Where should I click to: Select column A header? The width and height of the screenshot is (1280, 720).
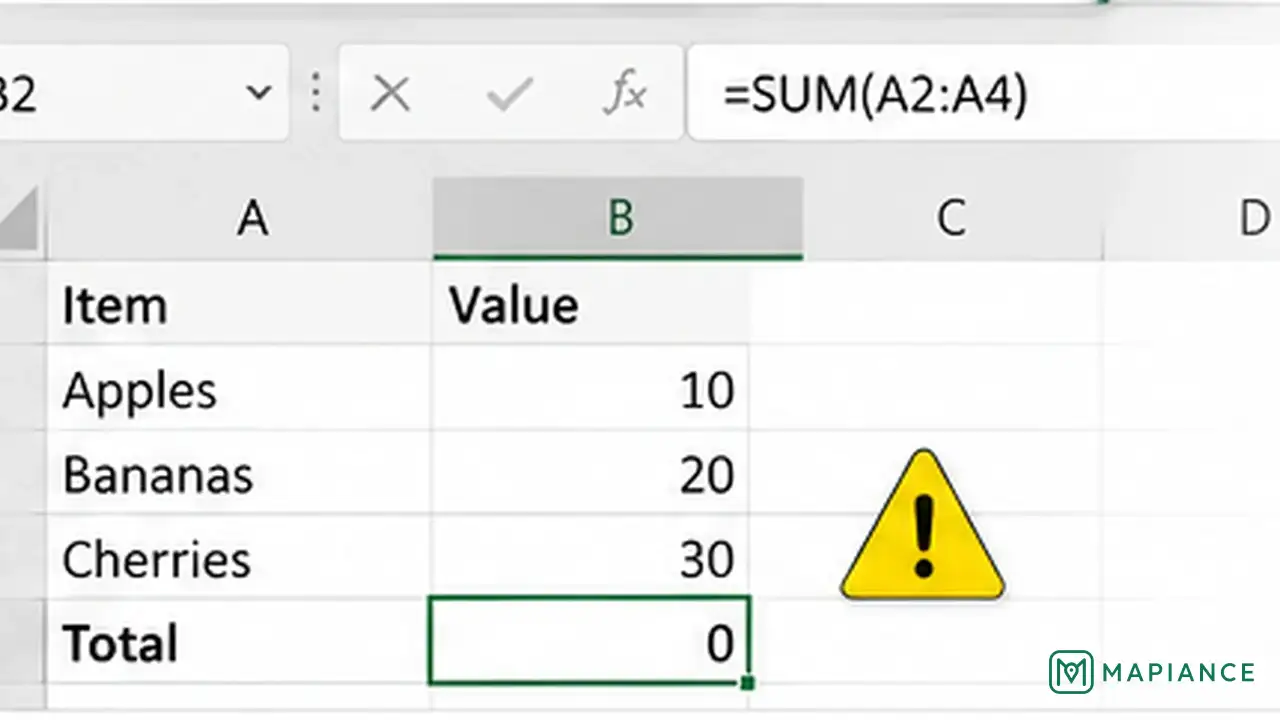pos(240,218)
